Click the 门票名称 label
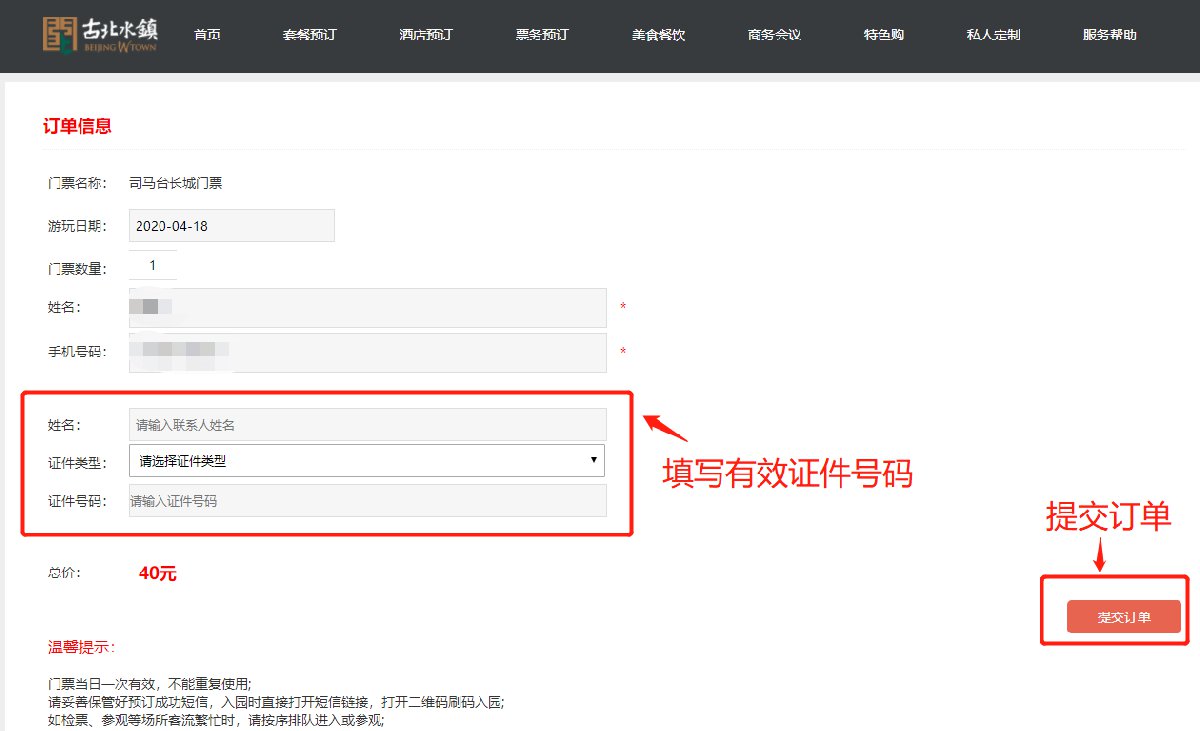The width and height of the screenshot is (1200, 731). pos(76,183)
